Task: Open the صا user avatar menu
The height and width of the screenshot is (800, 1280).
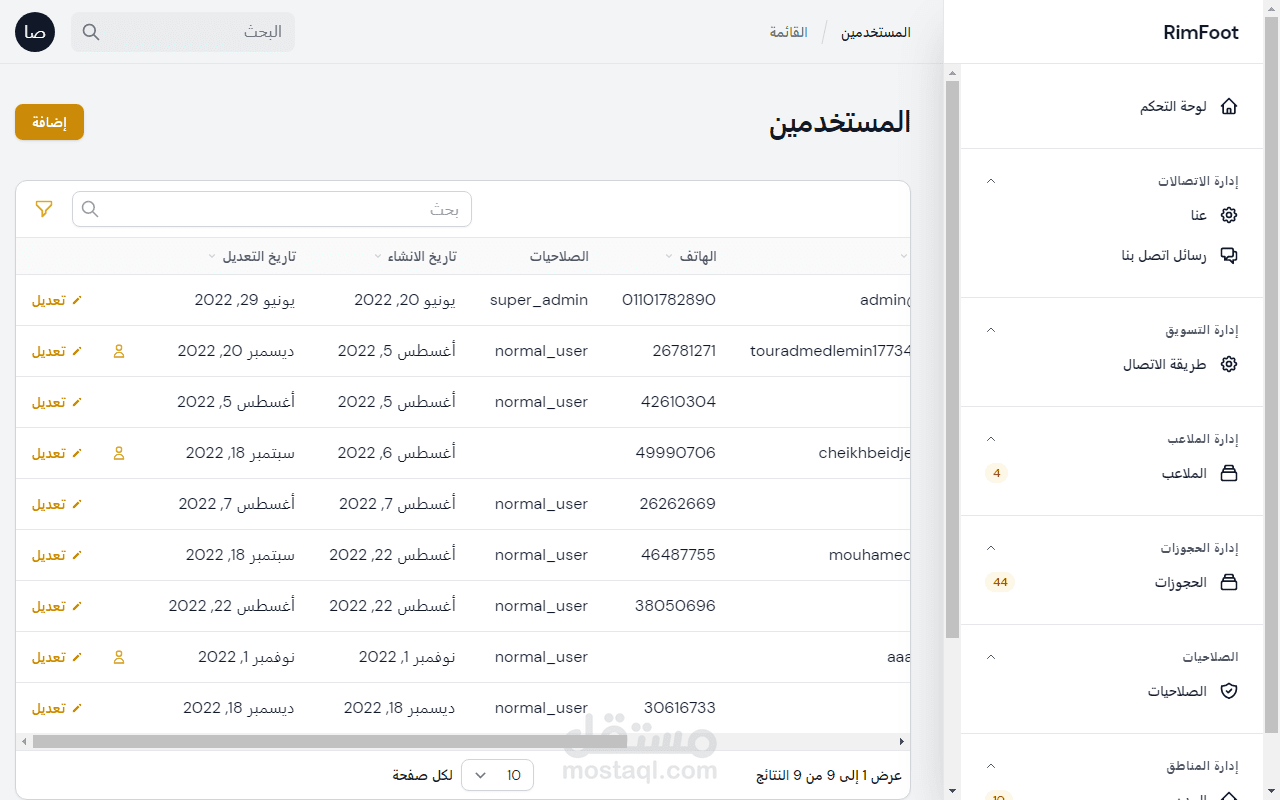Action: click(x=35, y=32)
